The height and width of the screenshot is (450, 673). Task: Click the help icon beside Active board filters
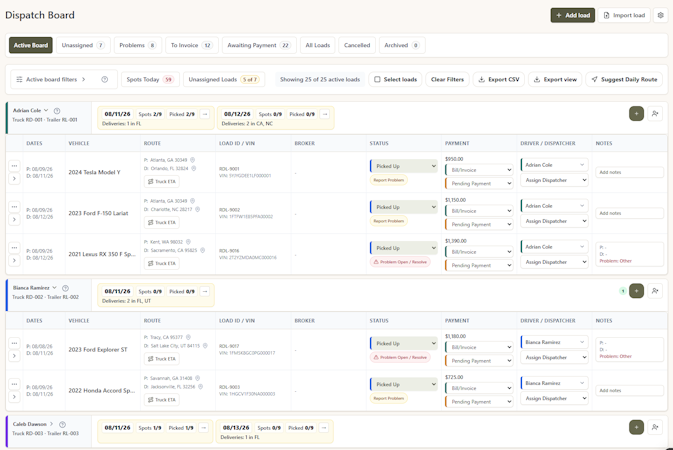[104, 79]
